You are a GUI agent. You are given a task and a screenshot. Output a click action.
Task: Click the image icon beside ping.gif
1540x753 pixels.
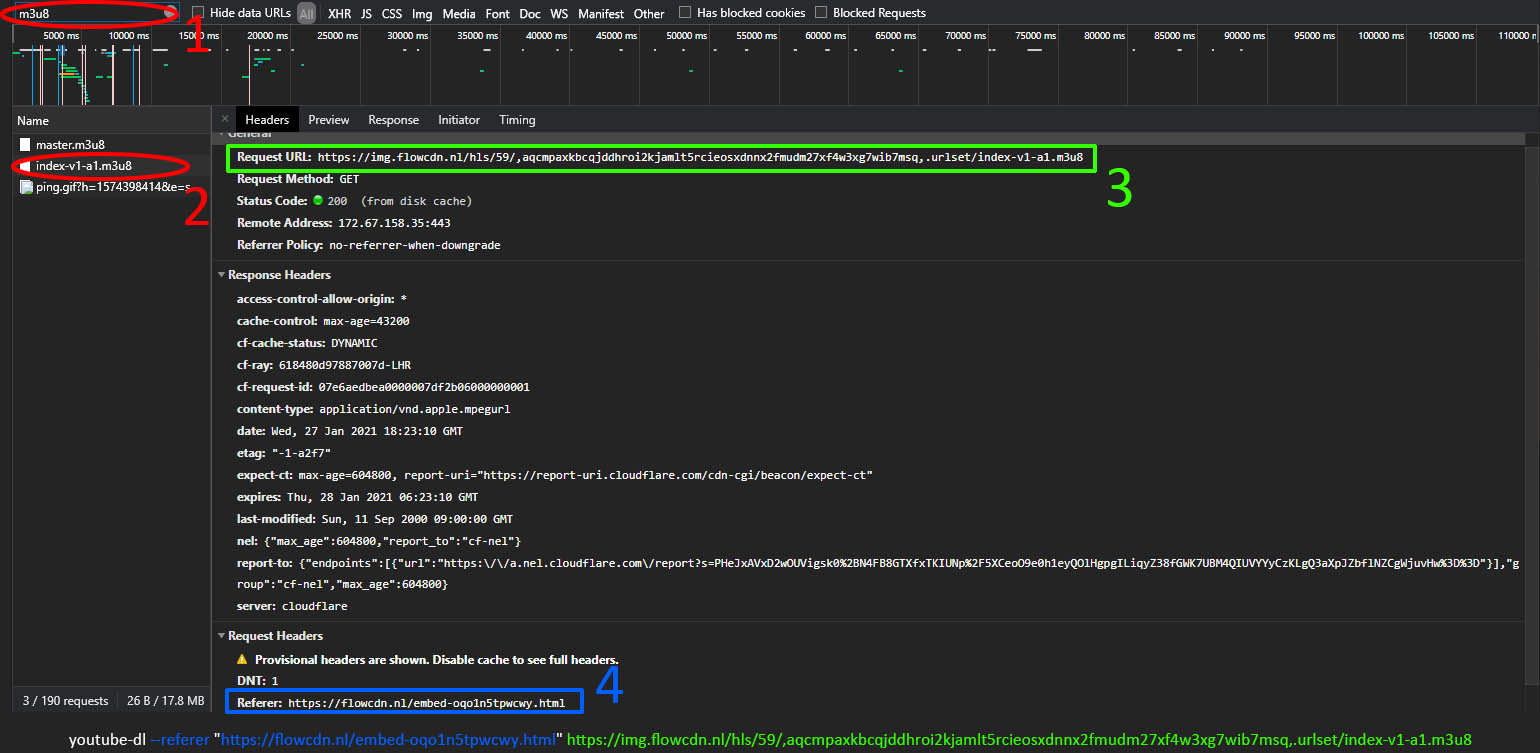pos(26,187)
